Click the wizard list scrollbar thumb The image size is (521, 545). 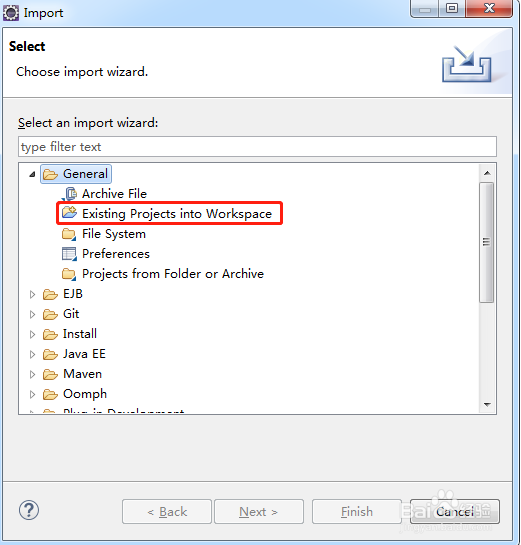tap(487, 242)
